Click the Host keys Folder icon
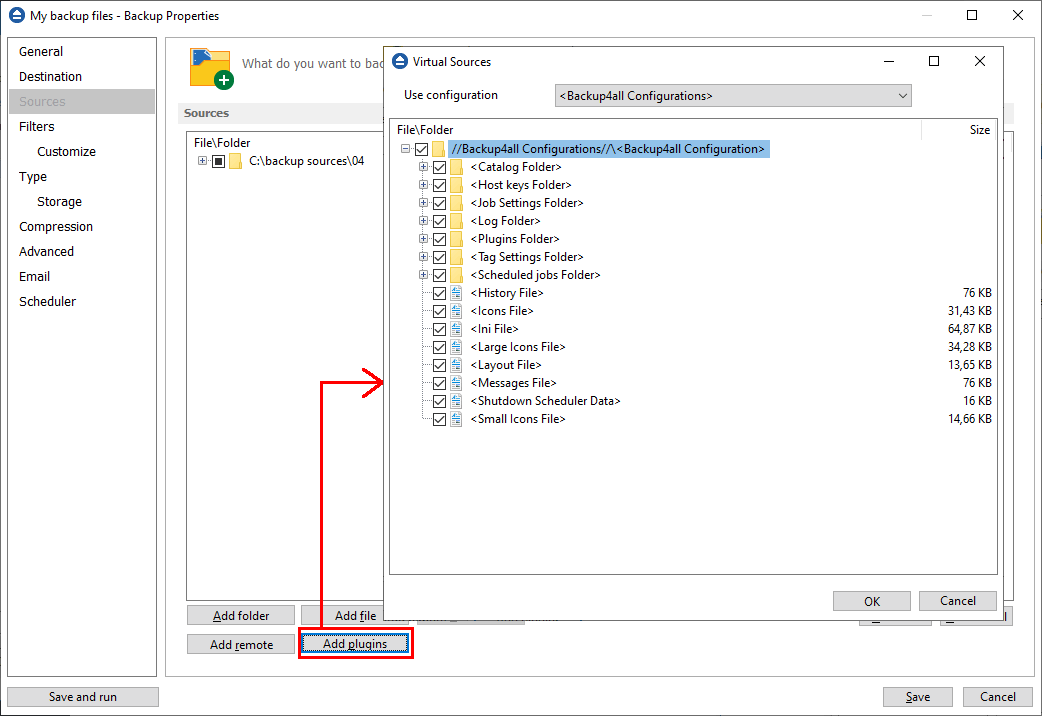The image size is (1042, 716). coord(456,185)
